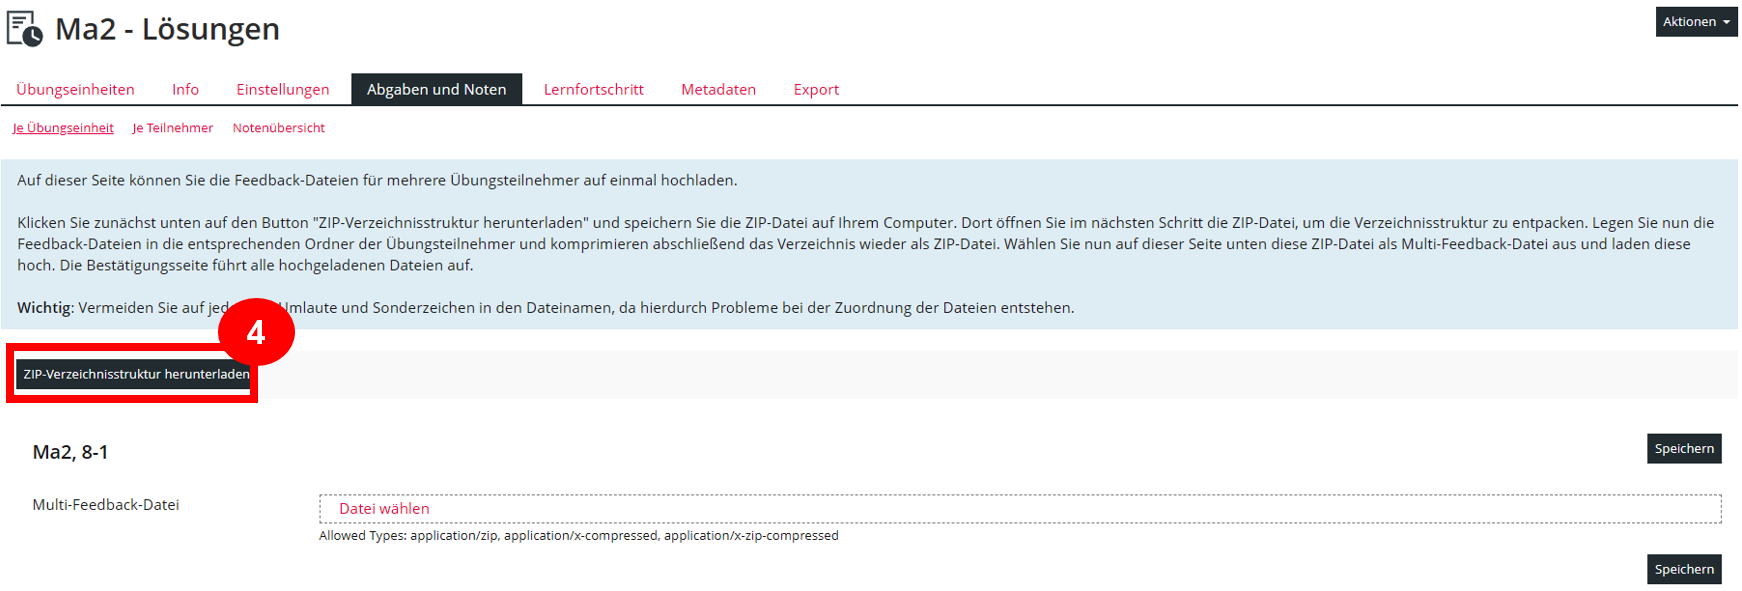This screenshot has height=591, width=1742.
Task: Click ZIP-Verzeichnisstruktur herunterladen button
Action: click(135, 374)
